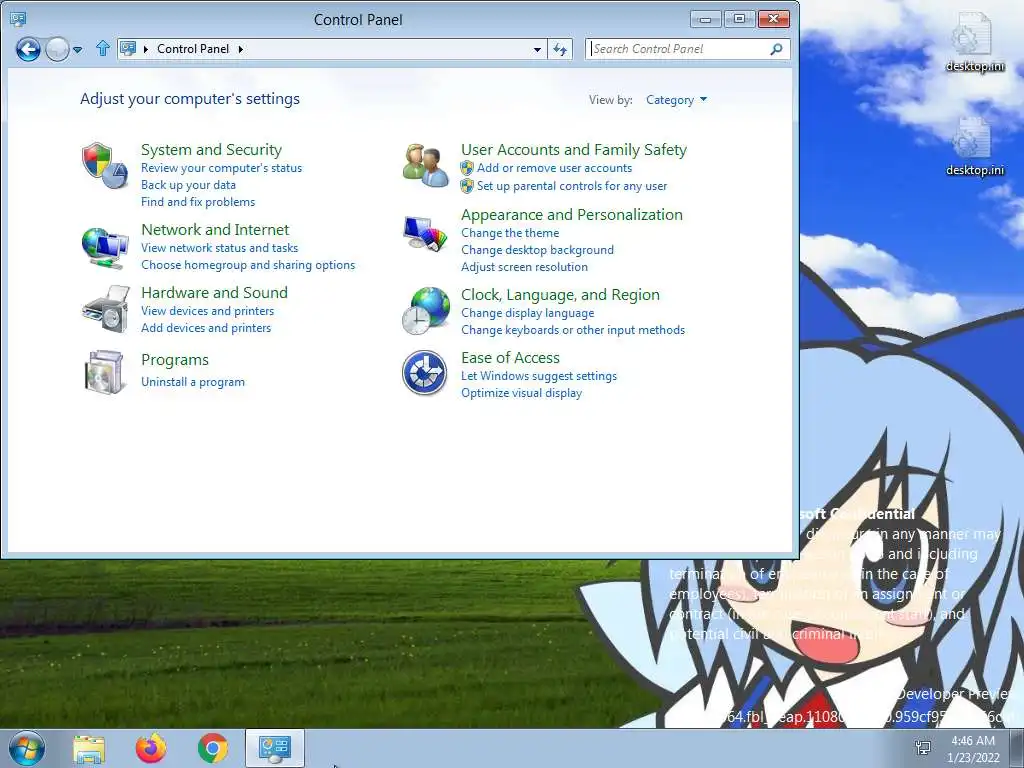Open Let Windows suggest settings
The image size is (1024, 768).
[539, 376]
